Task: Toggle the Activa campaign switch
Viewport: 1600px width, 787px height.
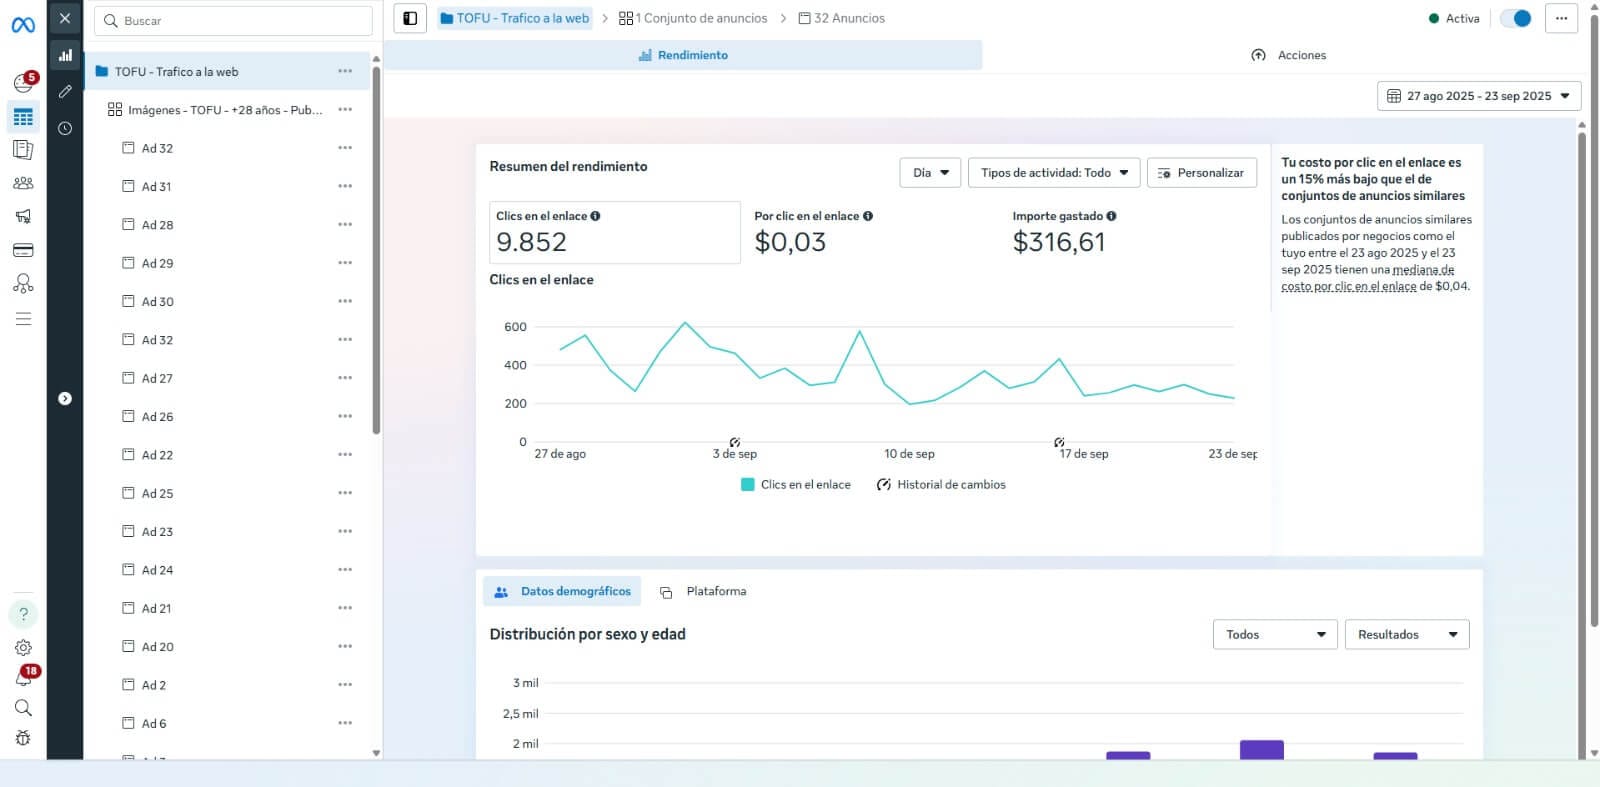Action: tap(1516, 18)
